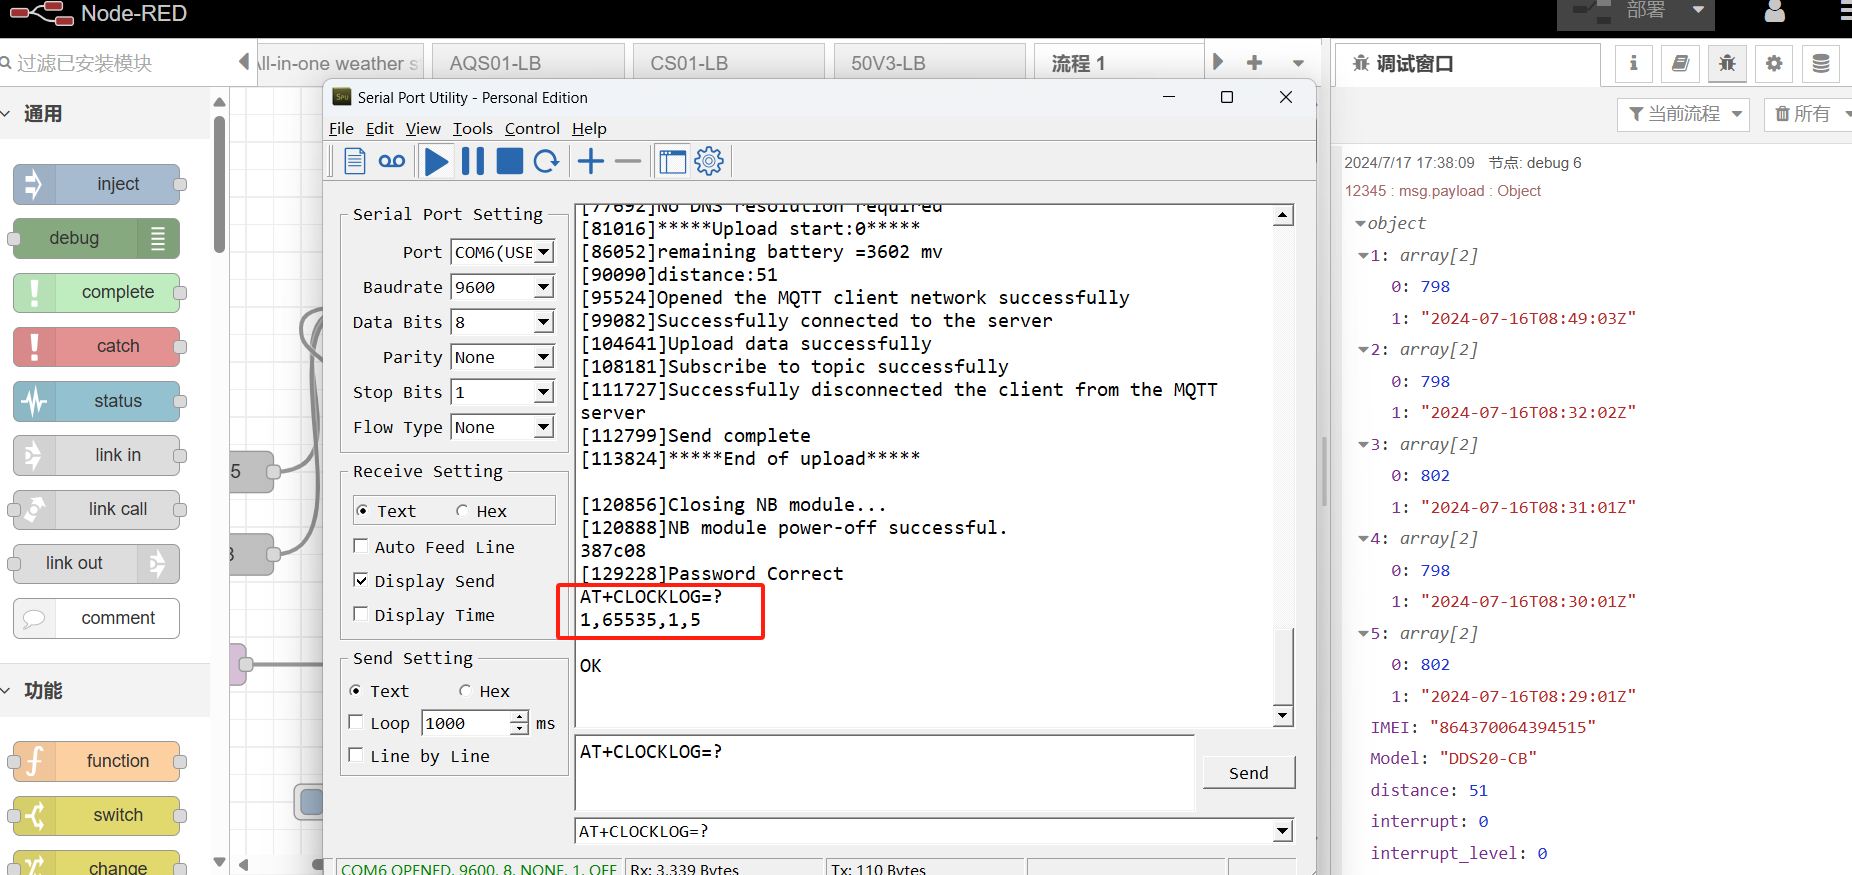Click the clear-all trash button in debug panel
Image resolution: width=1852 pixels, height=875 pixels.
tap(1806, 114)
